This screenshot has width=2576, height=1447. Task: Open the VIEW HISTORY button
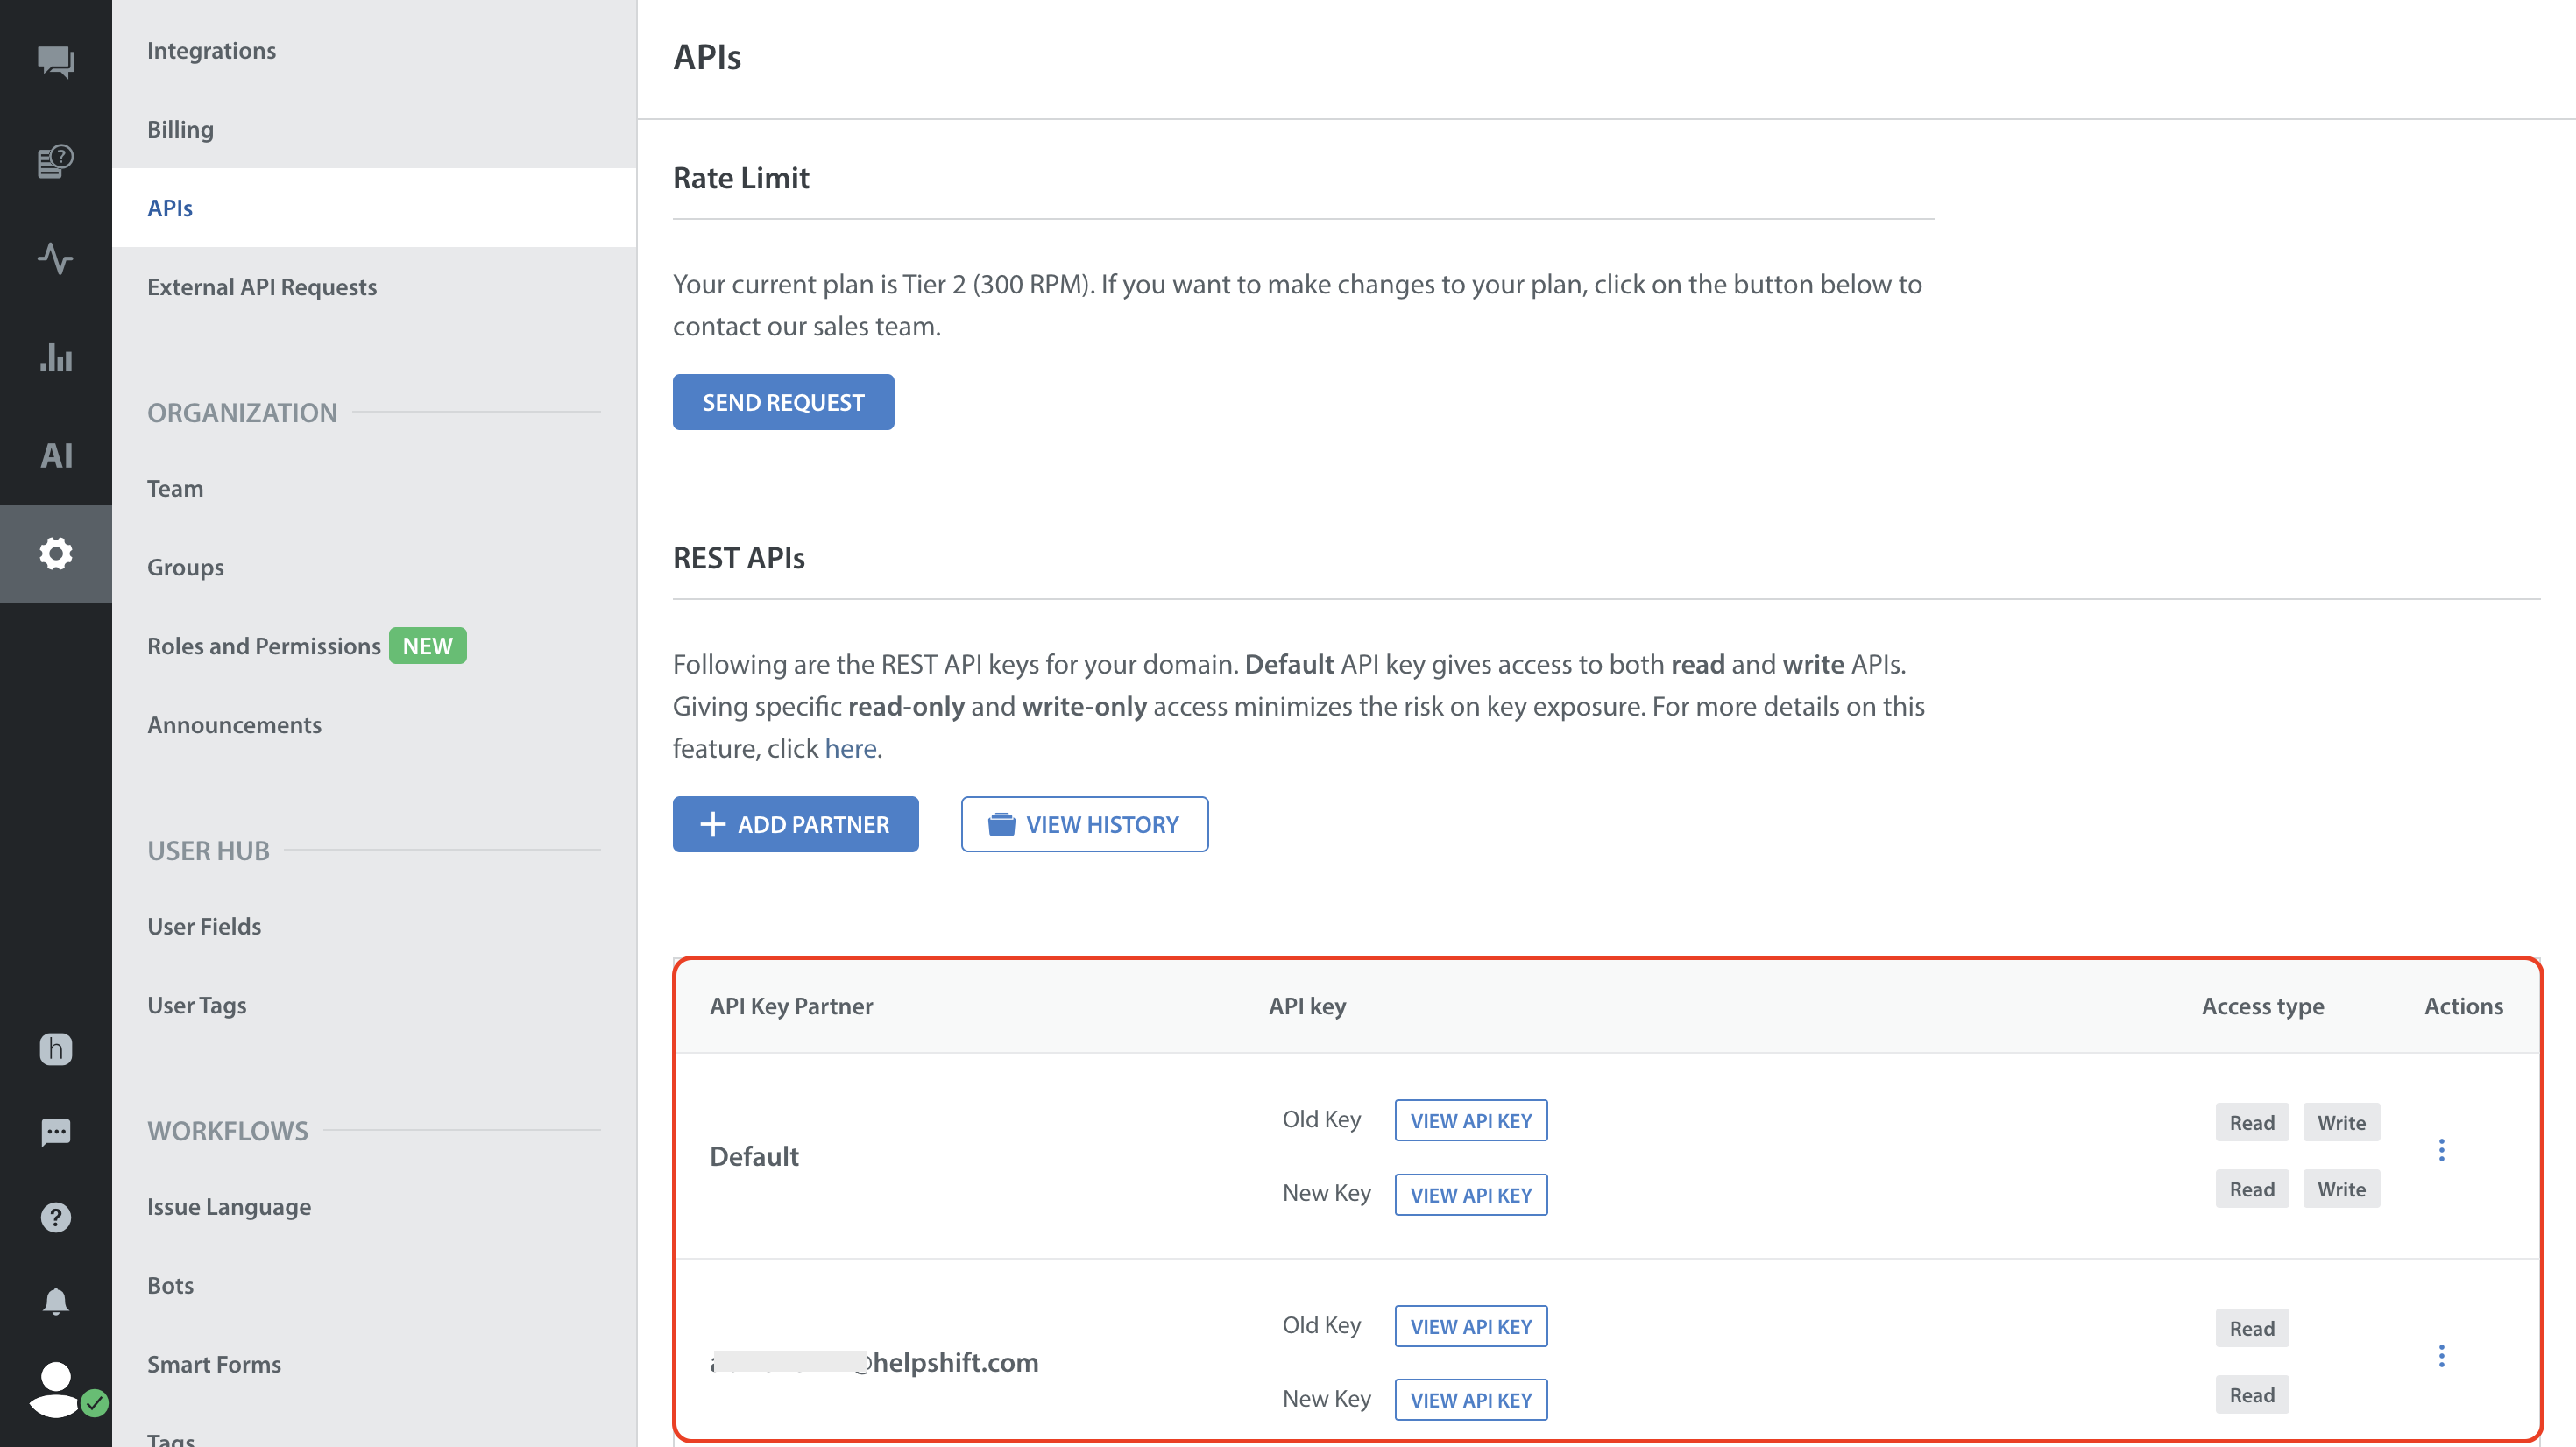click(x=1084, y=824)
